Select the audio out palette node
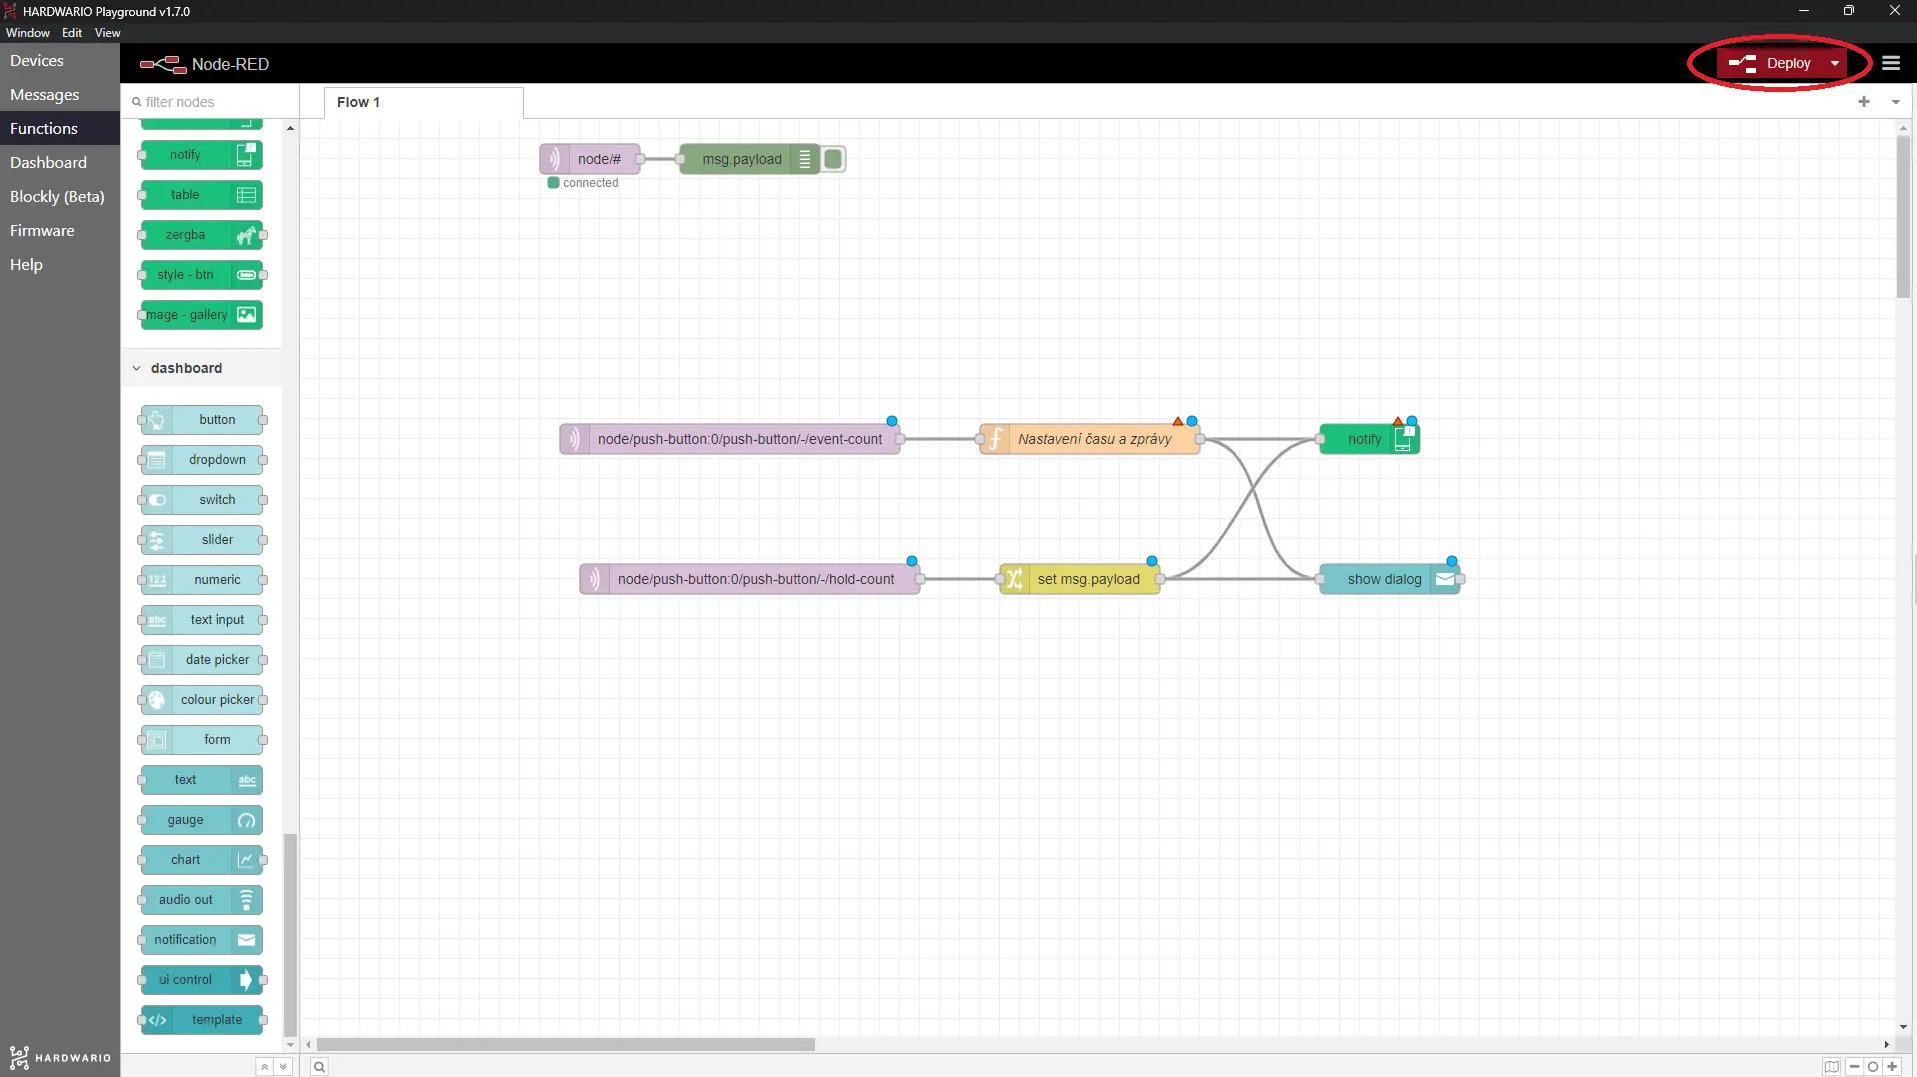The height and width of the screenshot is (1077, 1917). point(201,900)
